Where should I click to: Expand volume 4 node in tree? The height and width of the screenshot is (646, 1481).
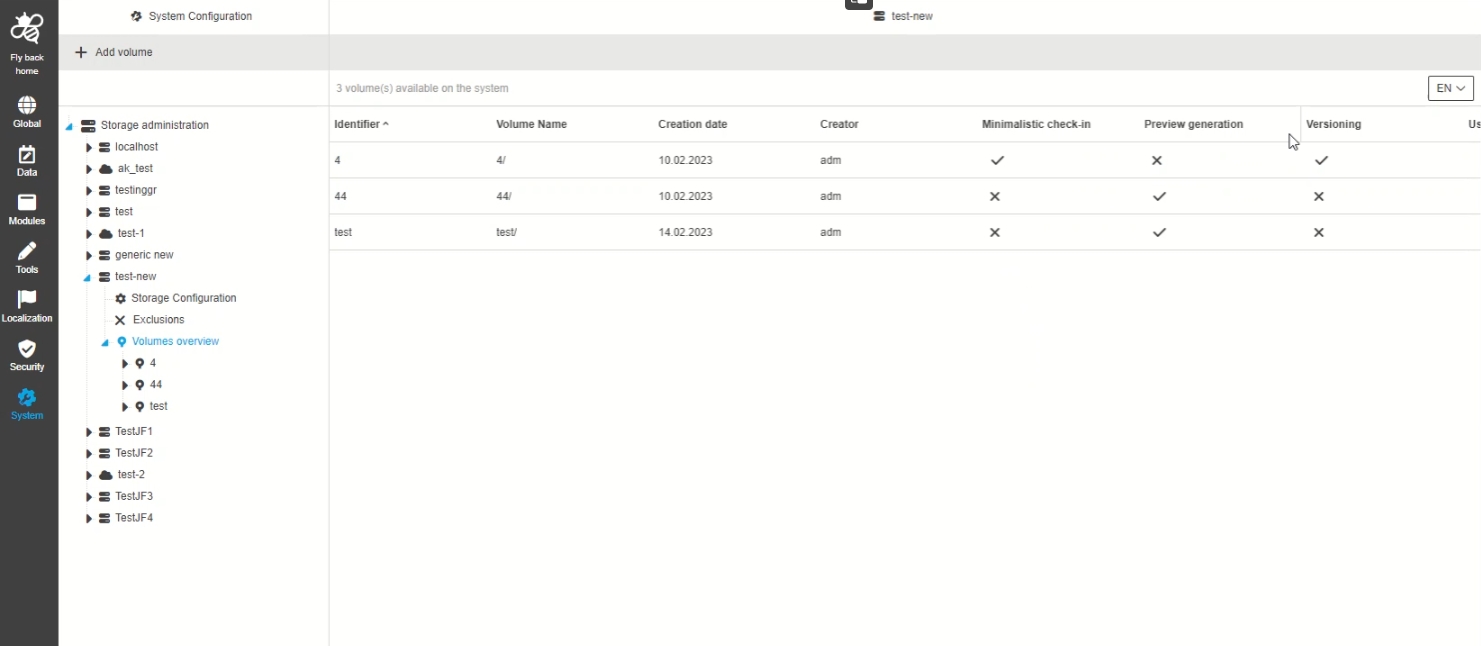coord(125,364)
